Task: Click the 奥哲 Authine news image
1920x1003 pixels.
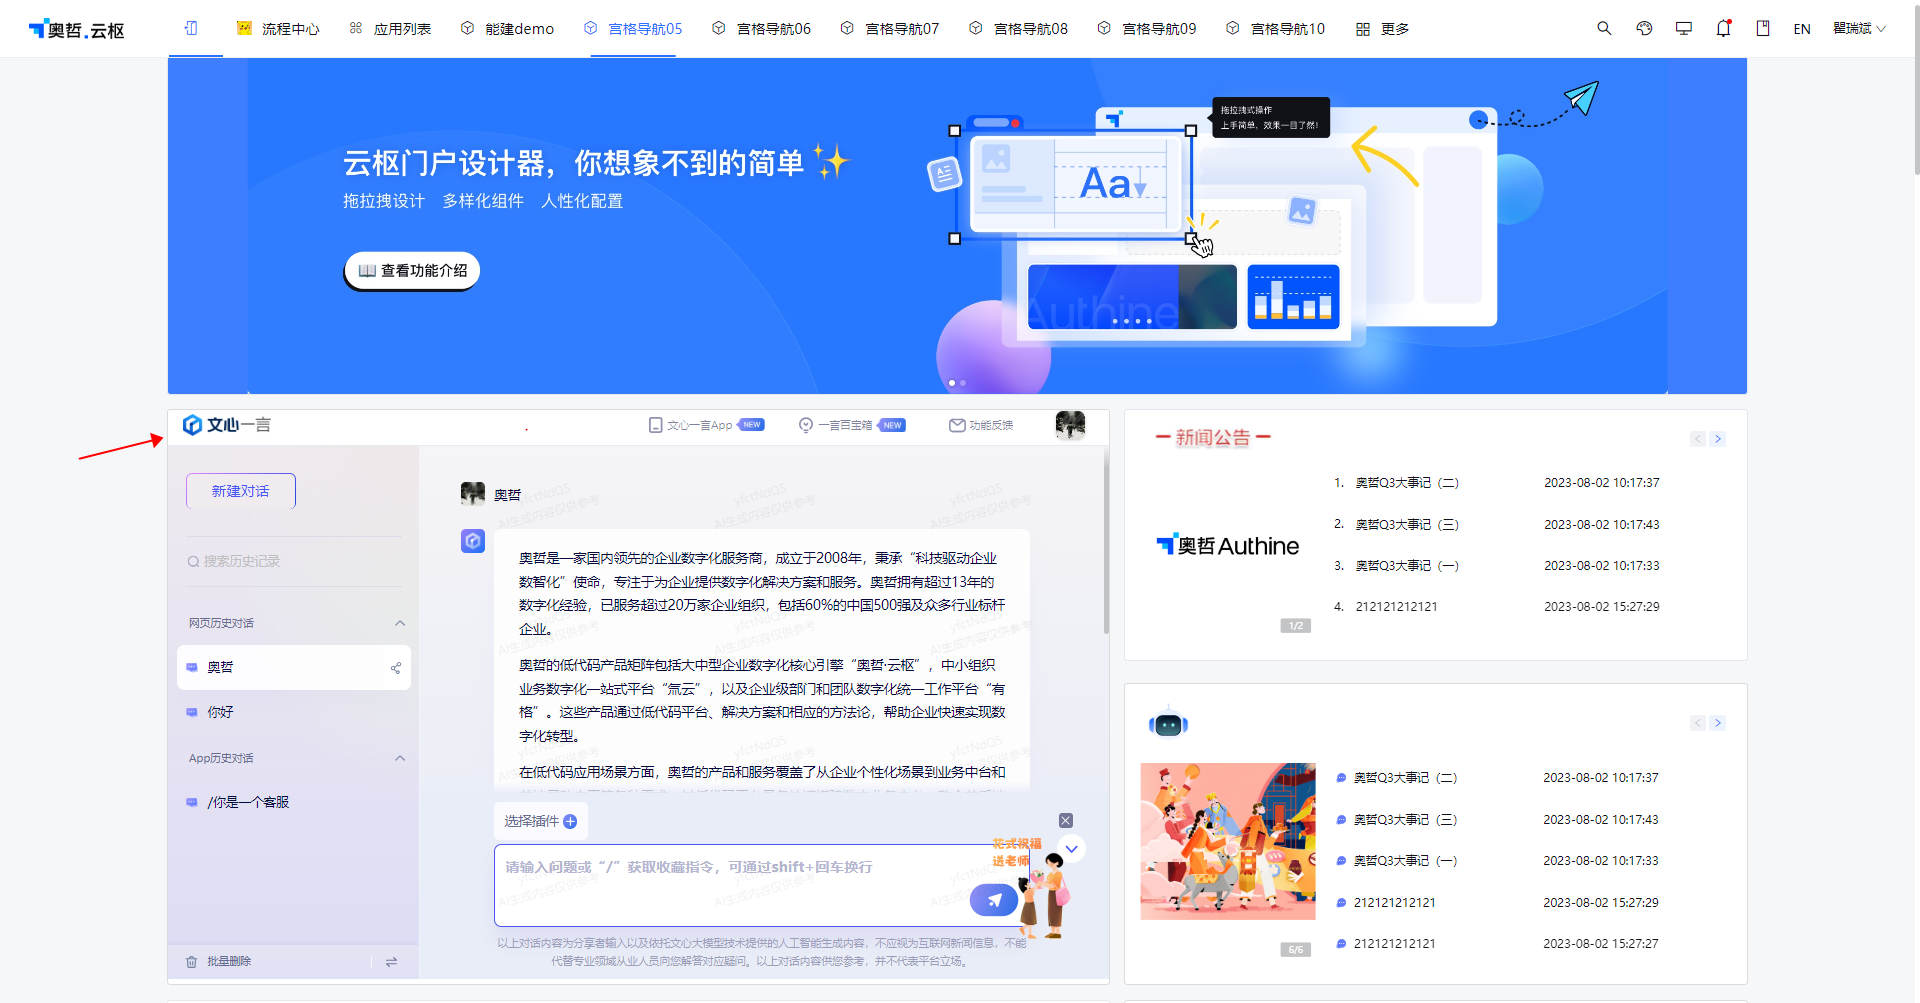Action: pyautogui.click(x=1228, y=545)
